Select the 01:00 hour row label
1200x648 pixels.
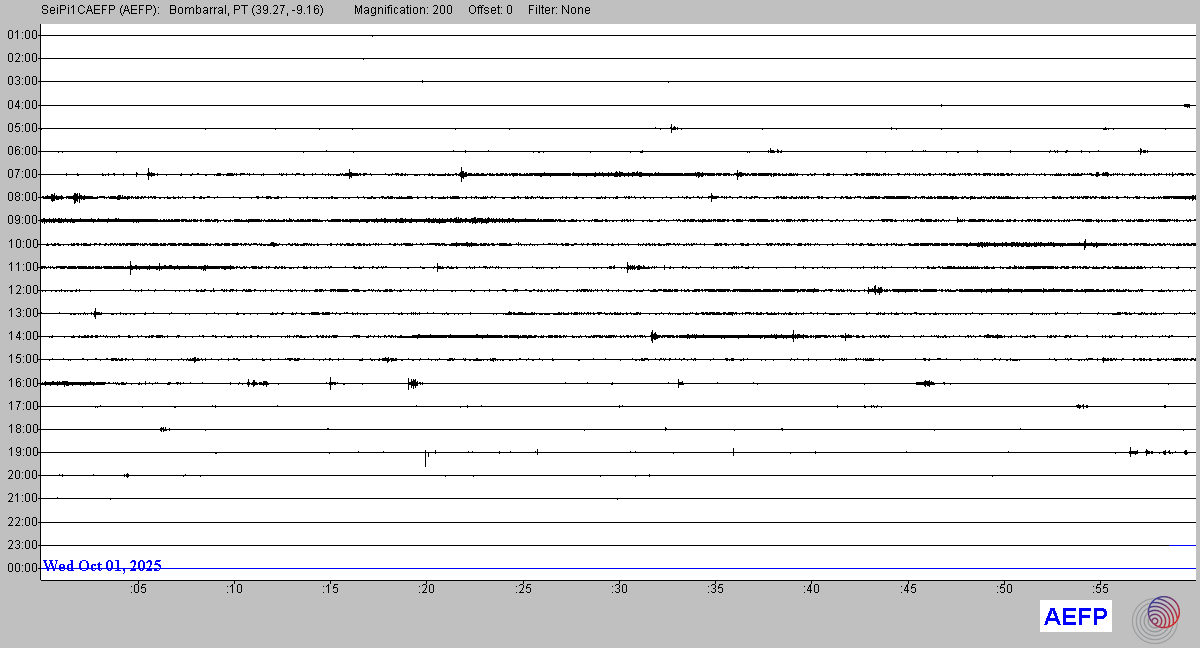[x=21, y=35]
